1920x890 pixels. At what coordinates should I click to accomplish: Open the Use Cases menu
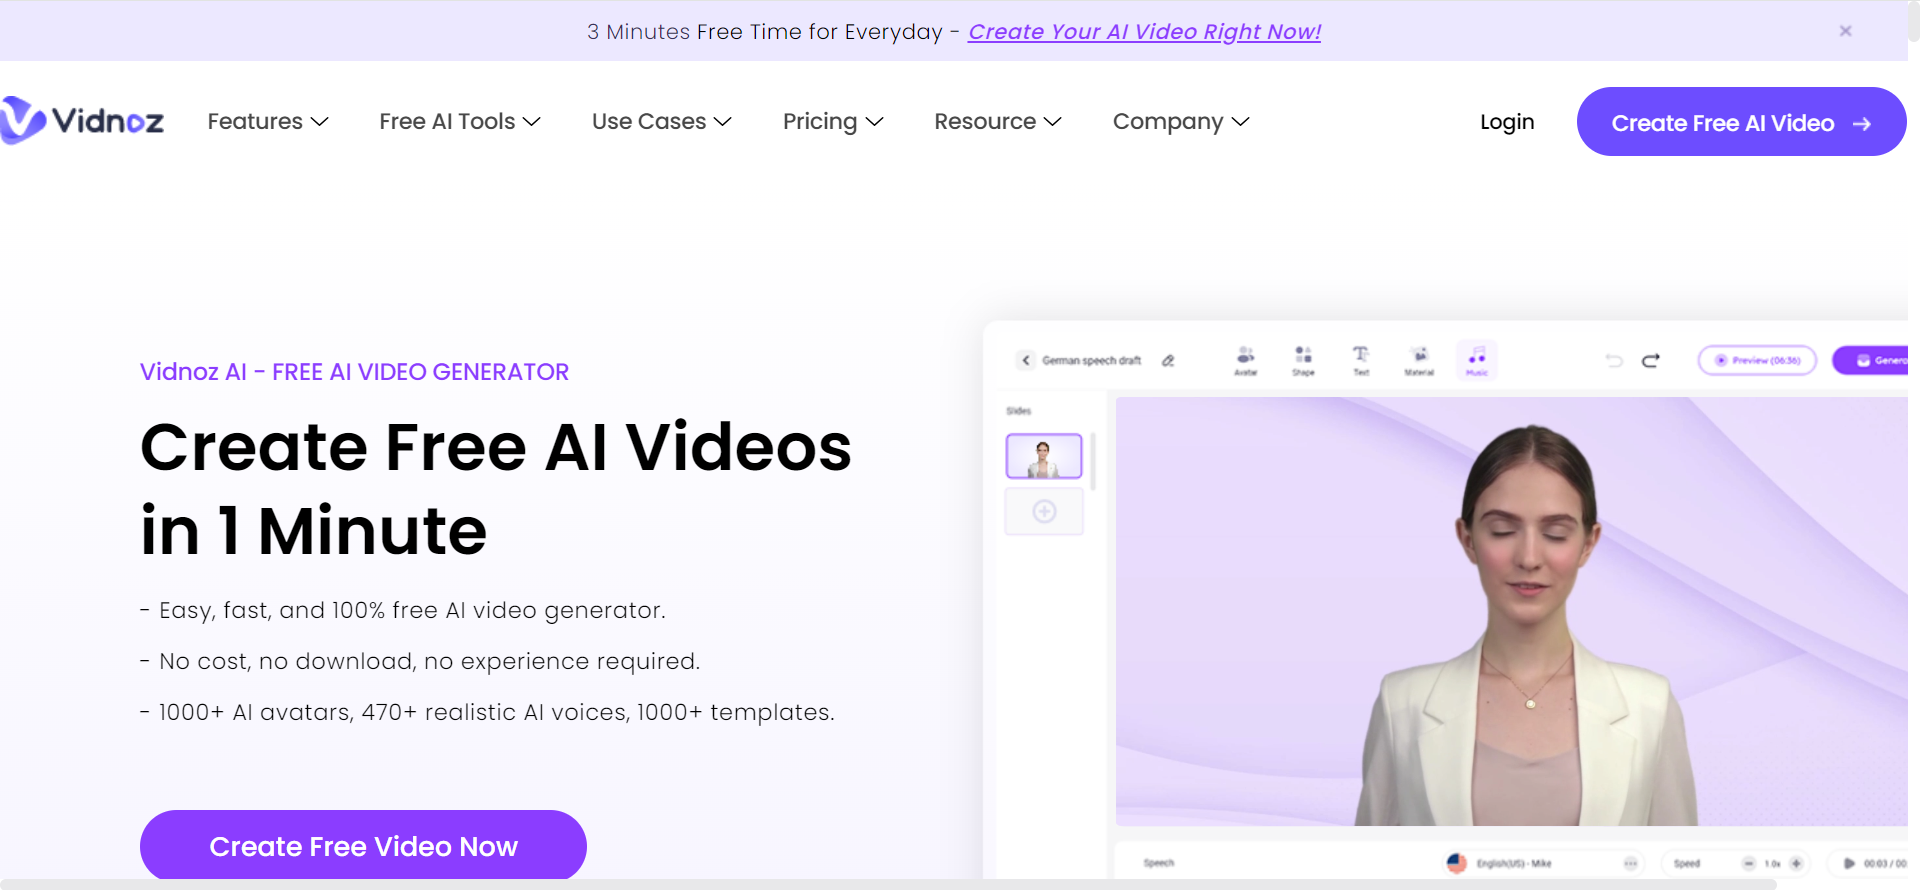click(661, 121)
